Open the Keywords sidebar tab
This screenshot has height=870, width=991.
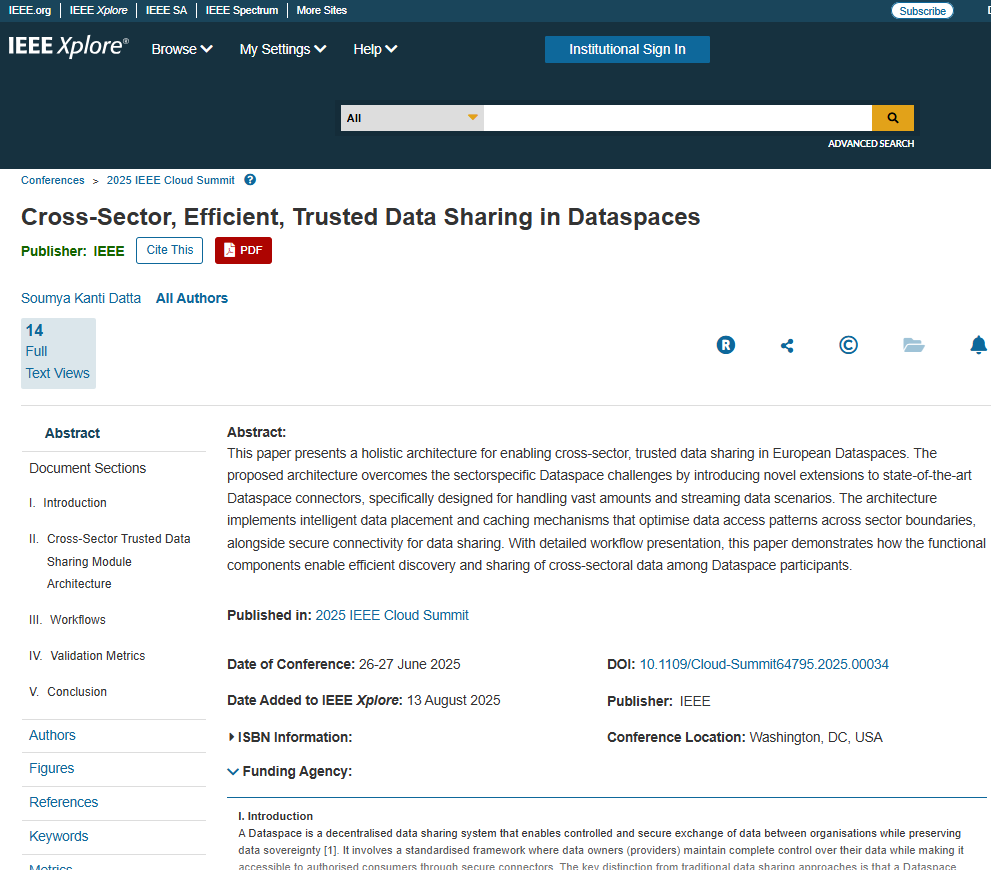[x=59, y=837]
